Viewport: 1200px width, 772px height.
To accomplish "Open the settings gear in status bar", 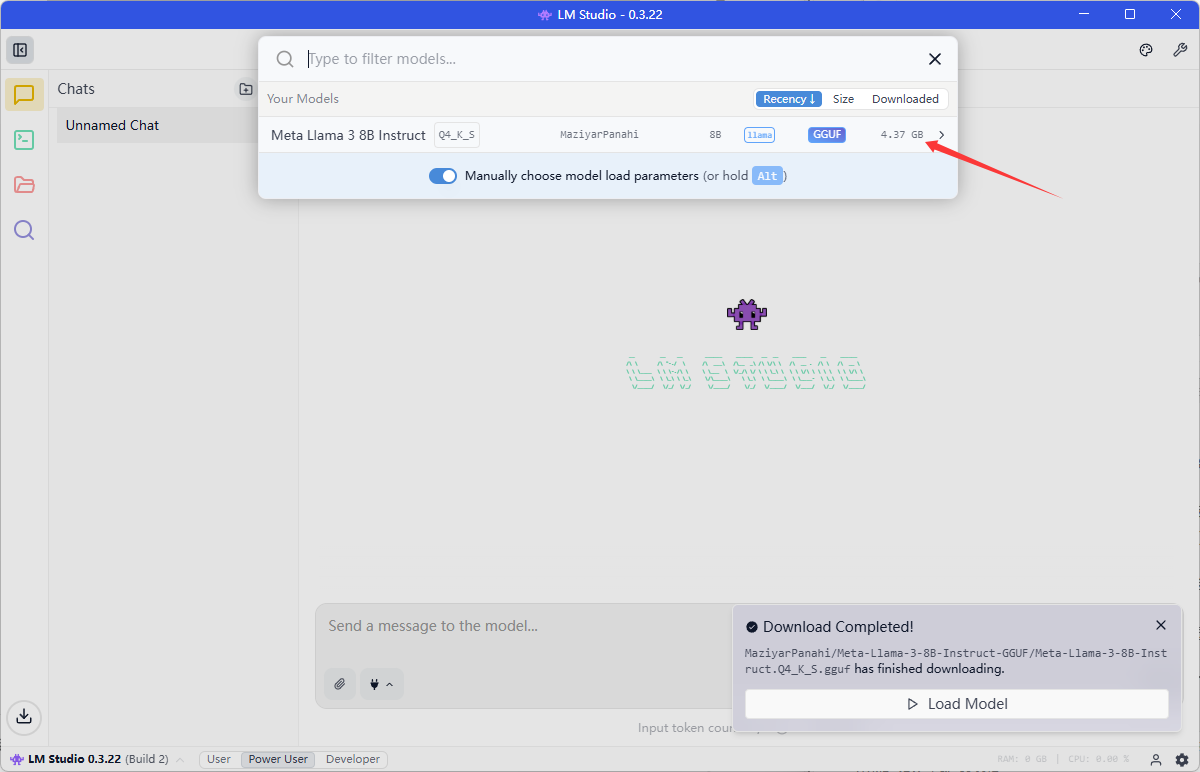I will (x=1182, y=760).
